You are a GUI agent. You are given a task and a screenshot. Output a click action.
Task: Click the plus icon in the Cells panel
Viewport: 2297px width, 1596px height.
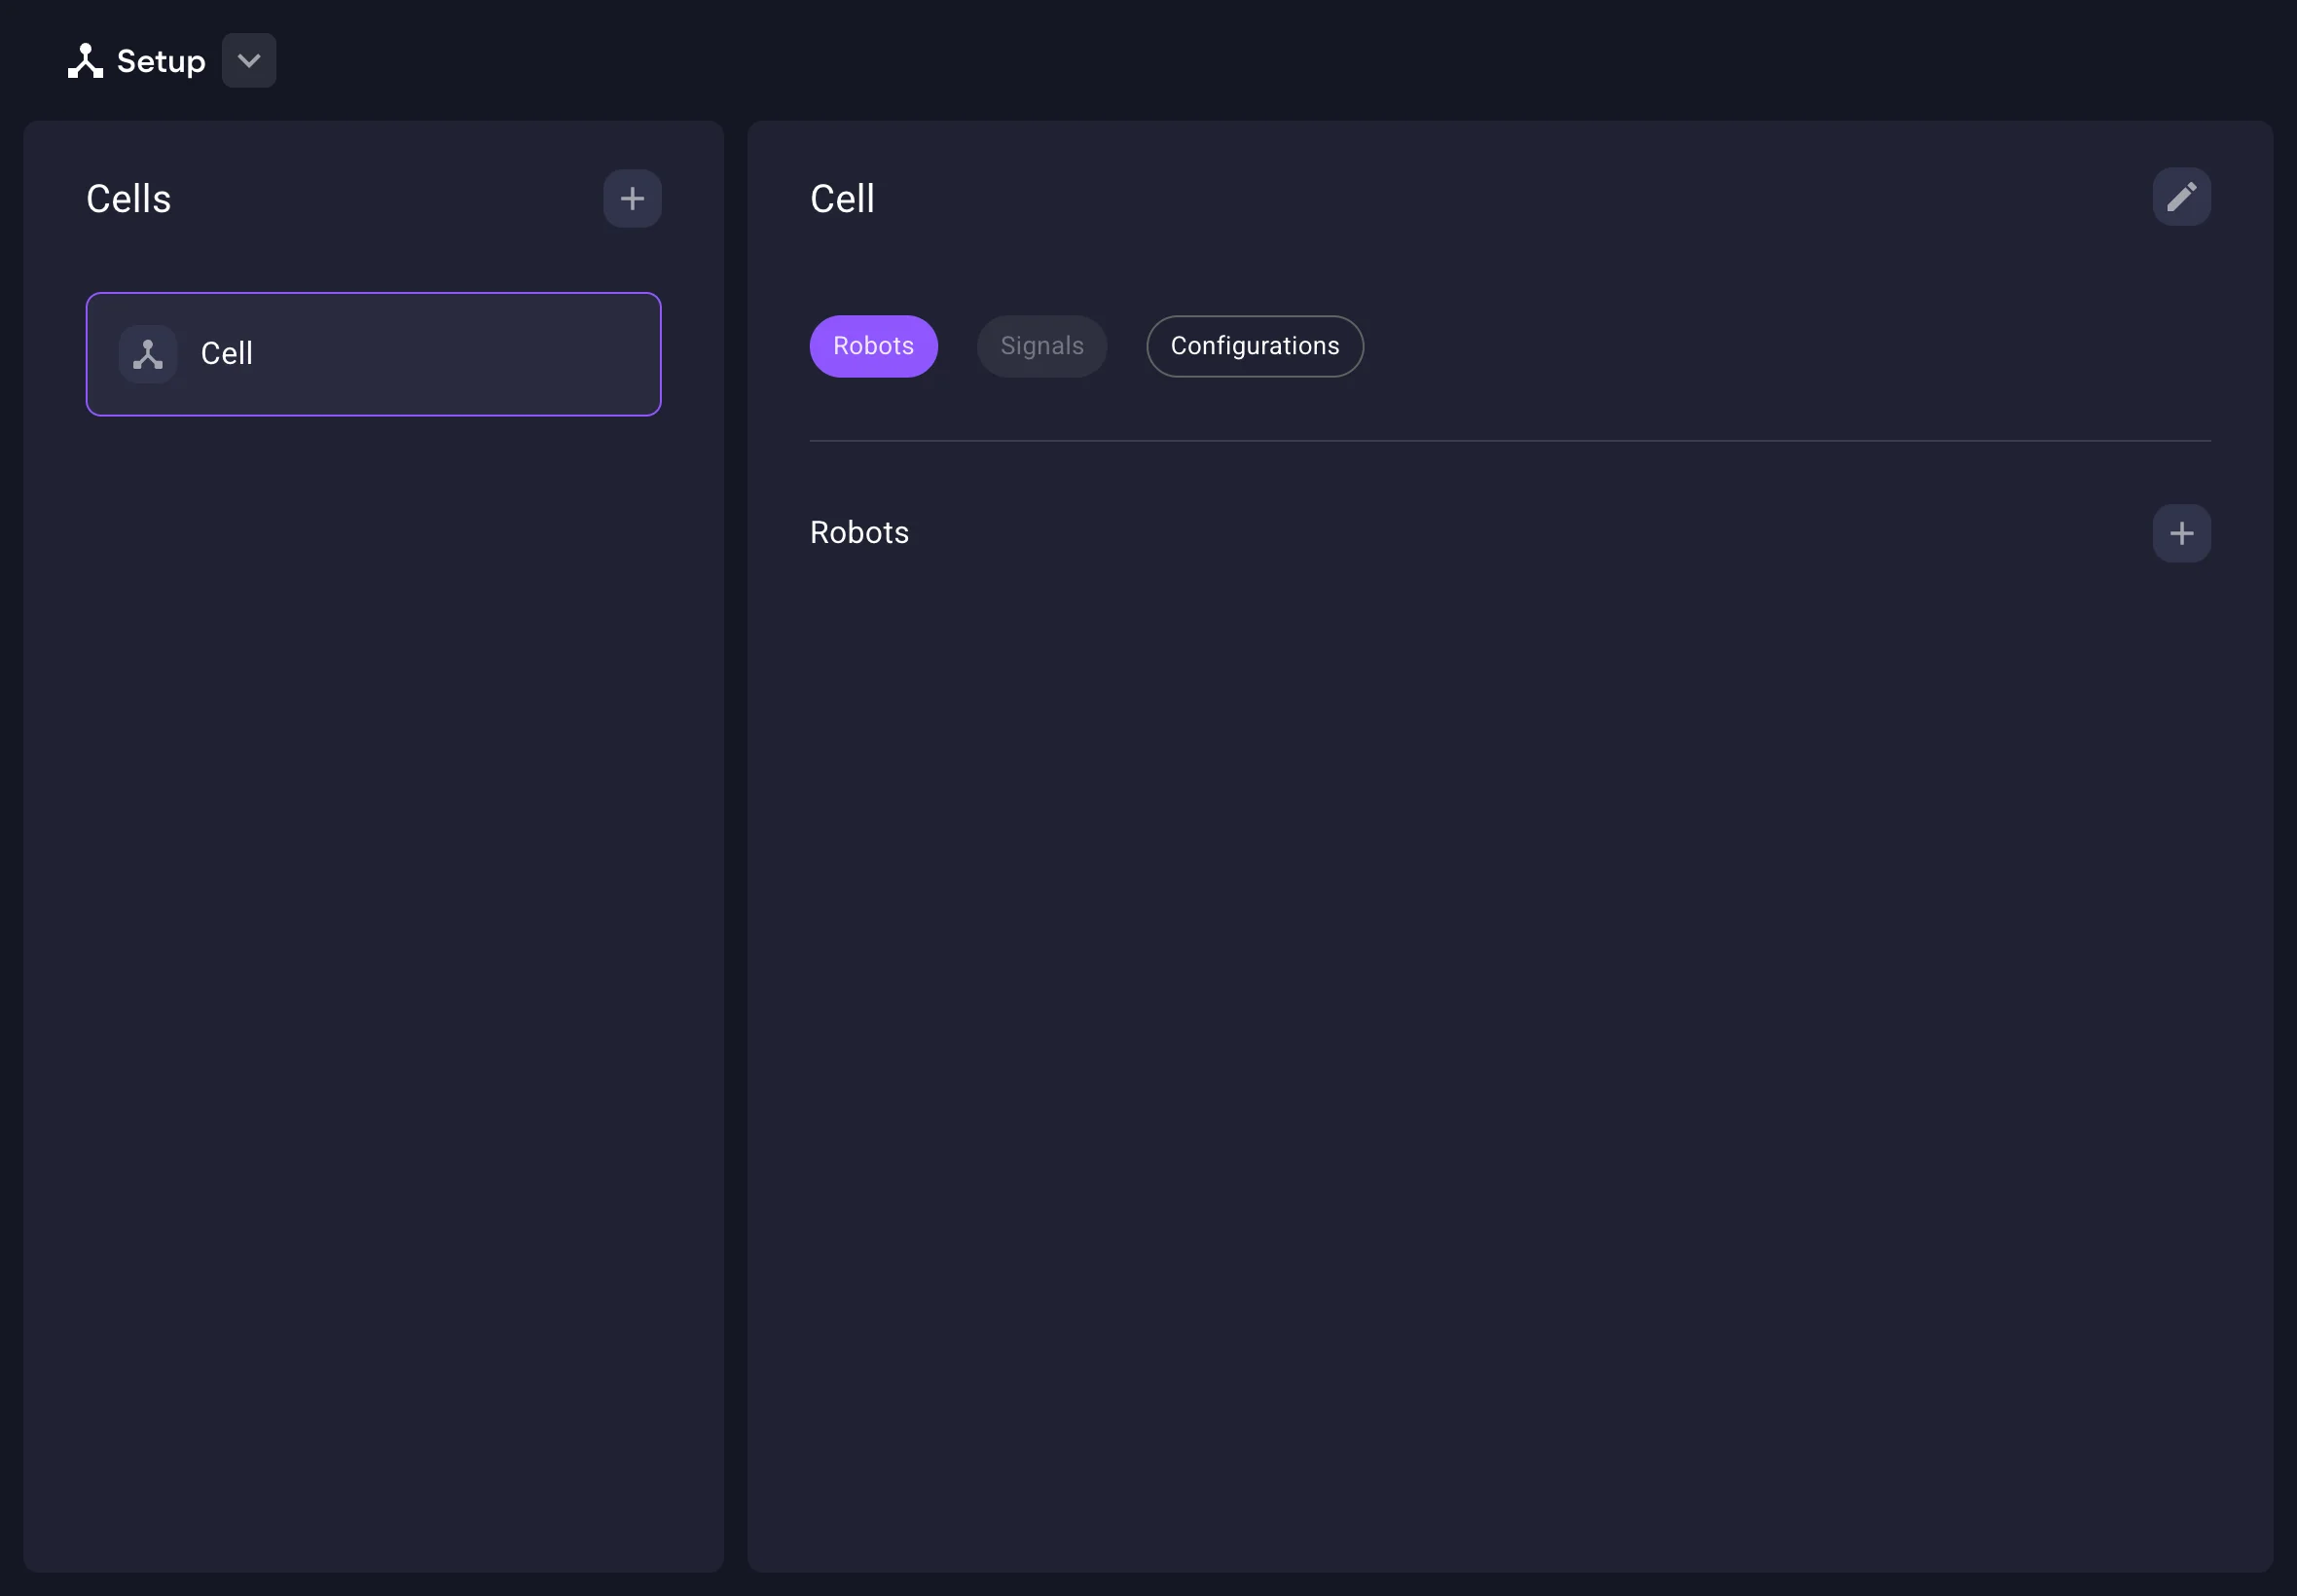(632, 198)
